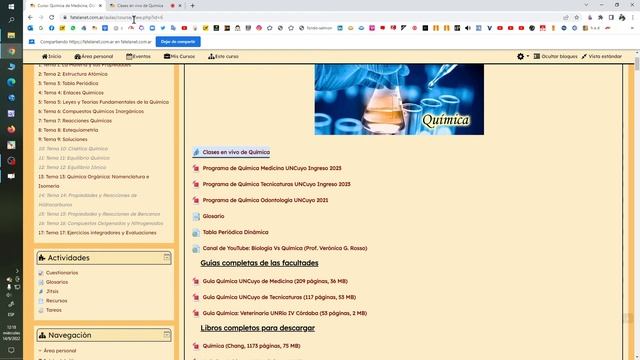Select Tema 13: Química Orgánica Nomenclatura

pyautogui.click(x=93, y=181)
